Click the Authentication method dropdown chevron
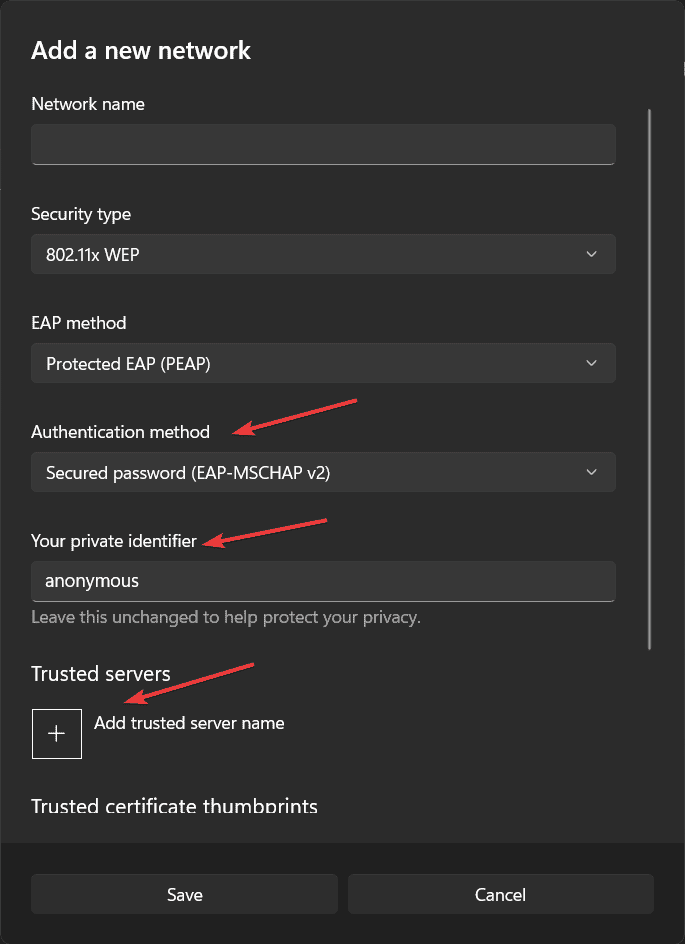The image size is (685, 944). (x=591, y=472)
